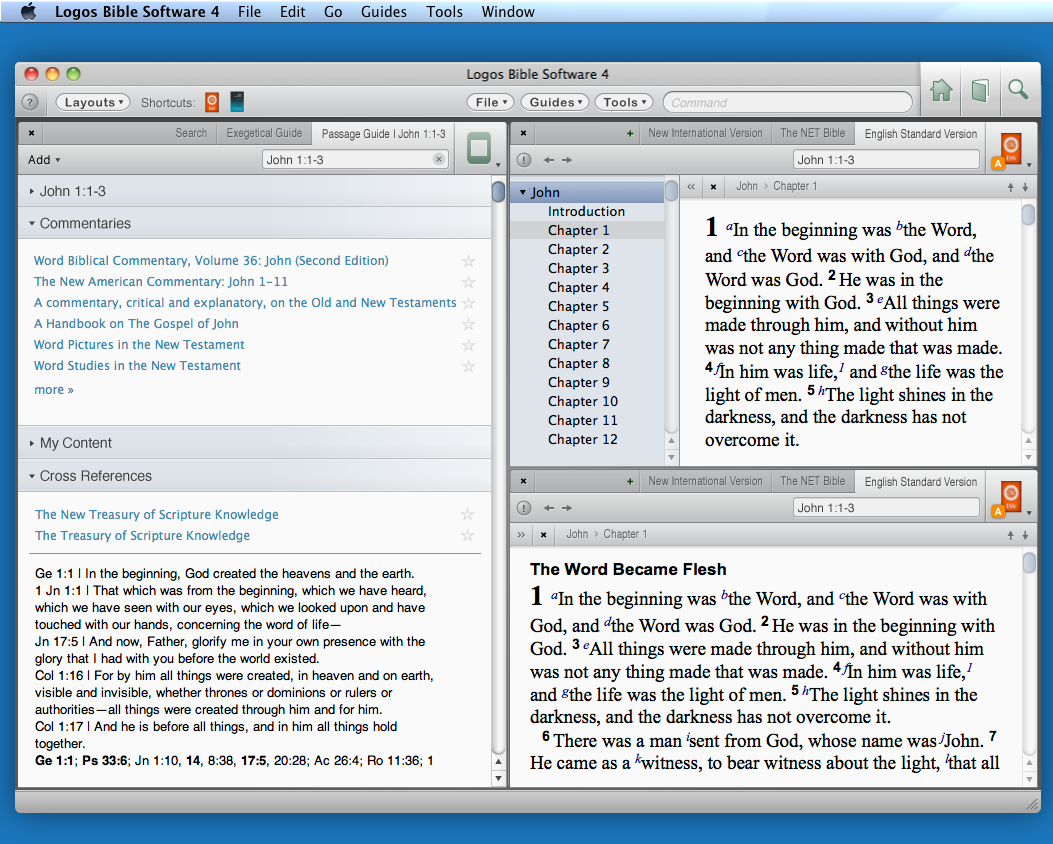
Task: Go forward in lower ESV panel history
Action: pyautogui.click(x=567, y=508)
